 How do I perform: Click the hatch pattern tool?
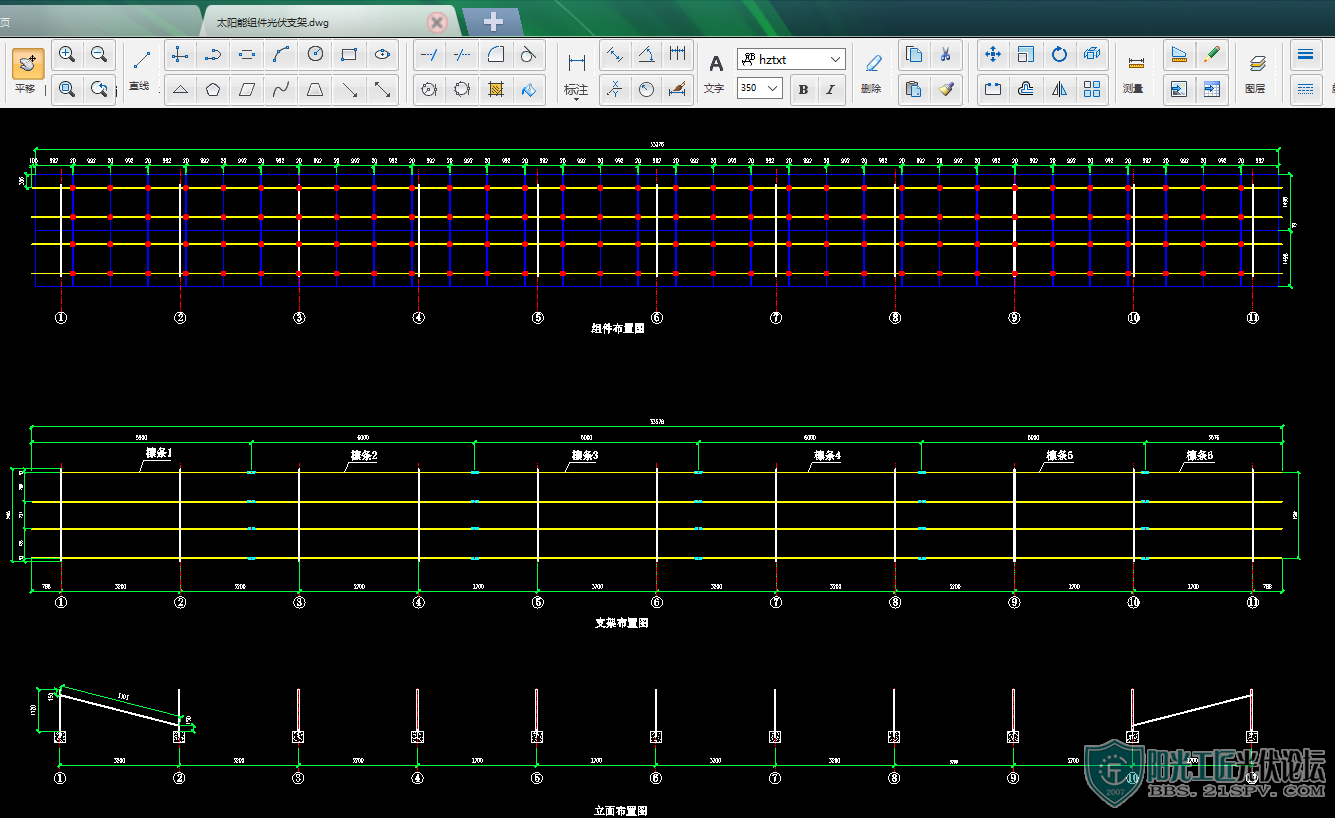tap(495, 90)
